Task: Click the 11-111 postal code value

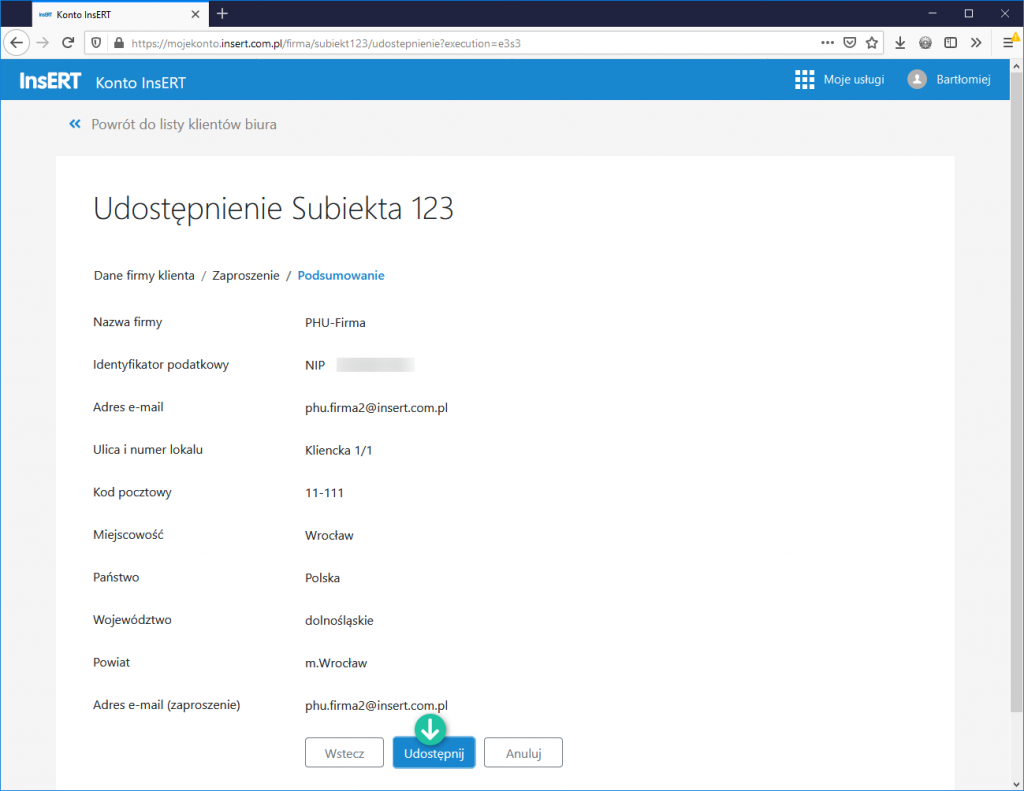Action: pyautogui.click(x=324, y=492)
